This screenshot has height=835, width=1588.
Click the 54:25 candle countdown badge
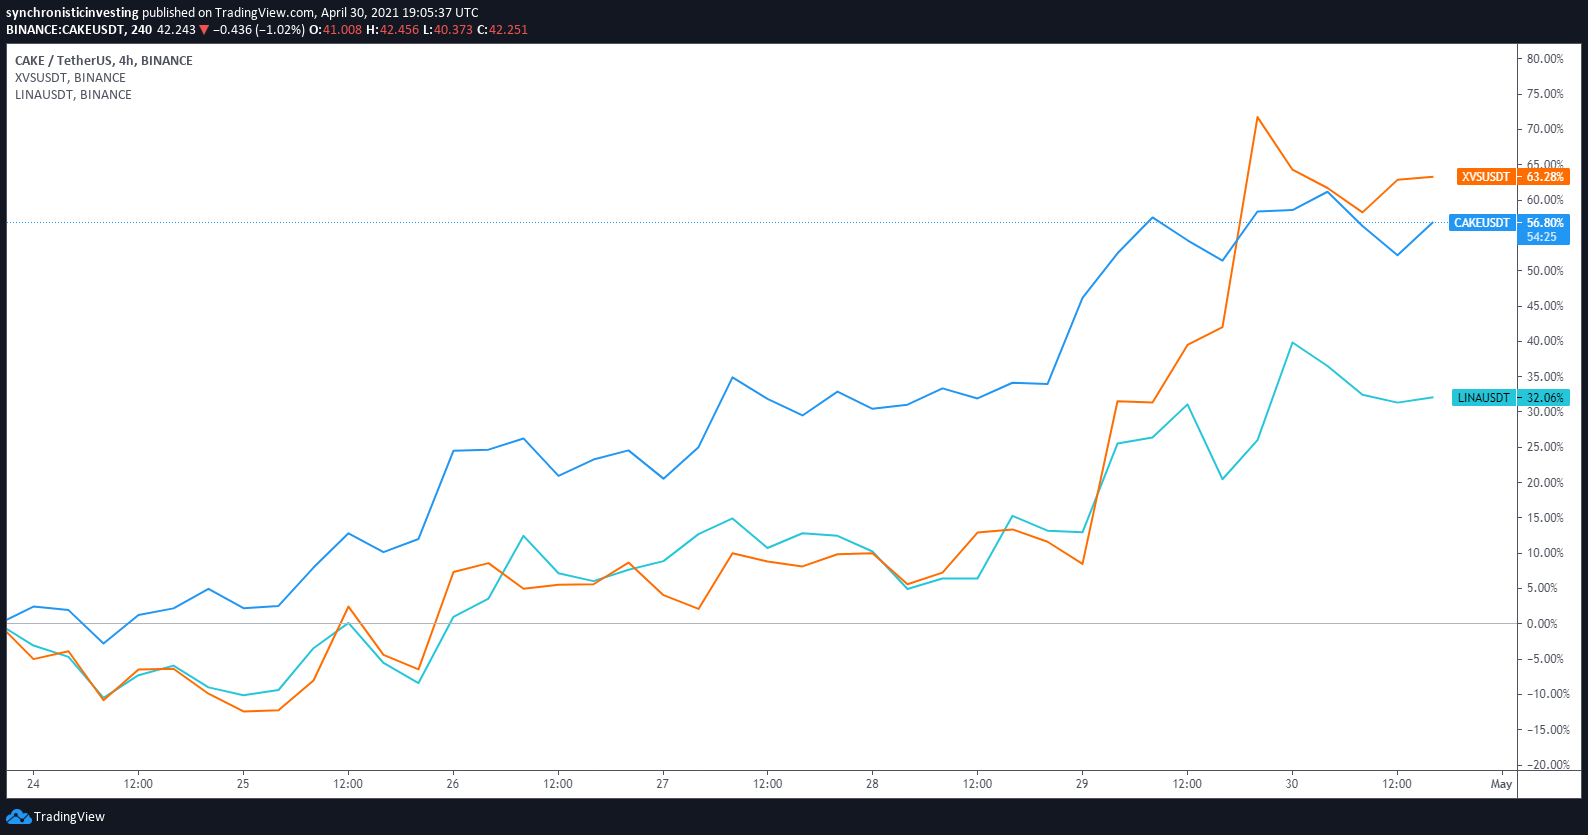coord(1542,237)
